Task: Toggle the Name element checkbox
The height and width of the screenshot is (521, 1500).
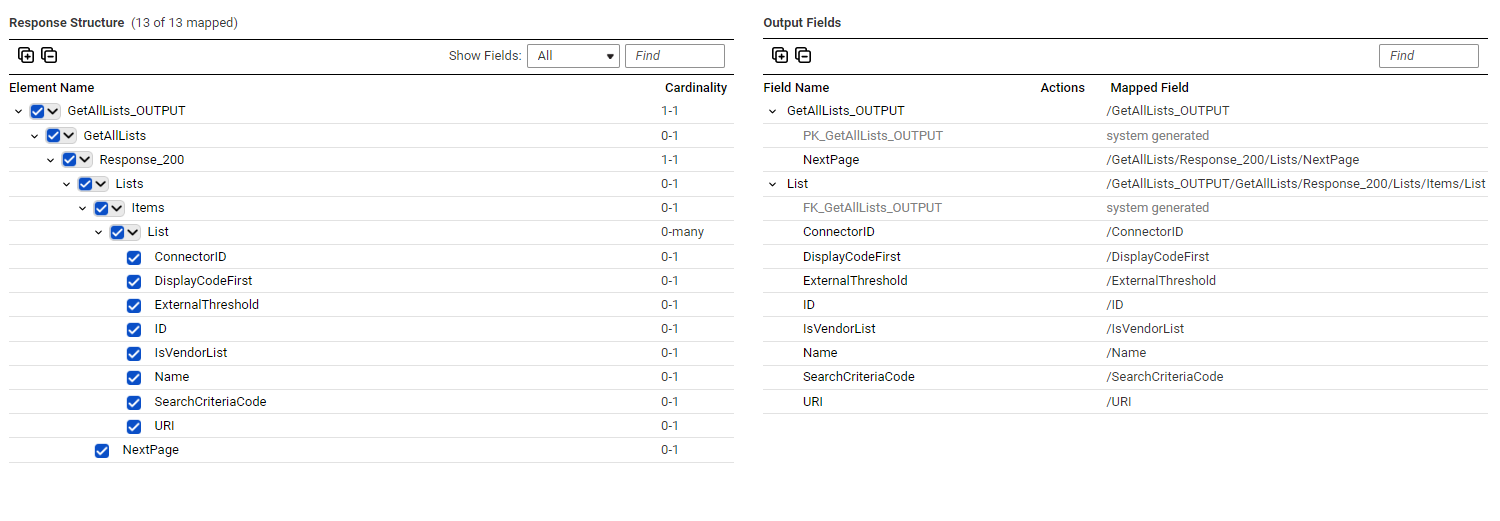Action: 134,377
